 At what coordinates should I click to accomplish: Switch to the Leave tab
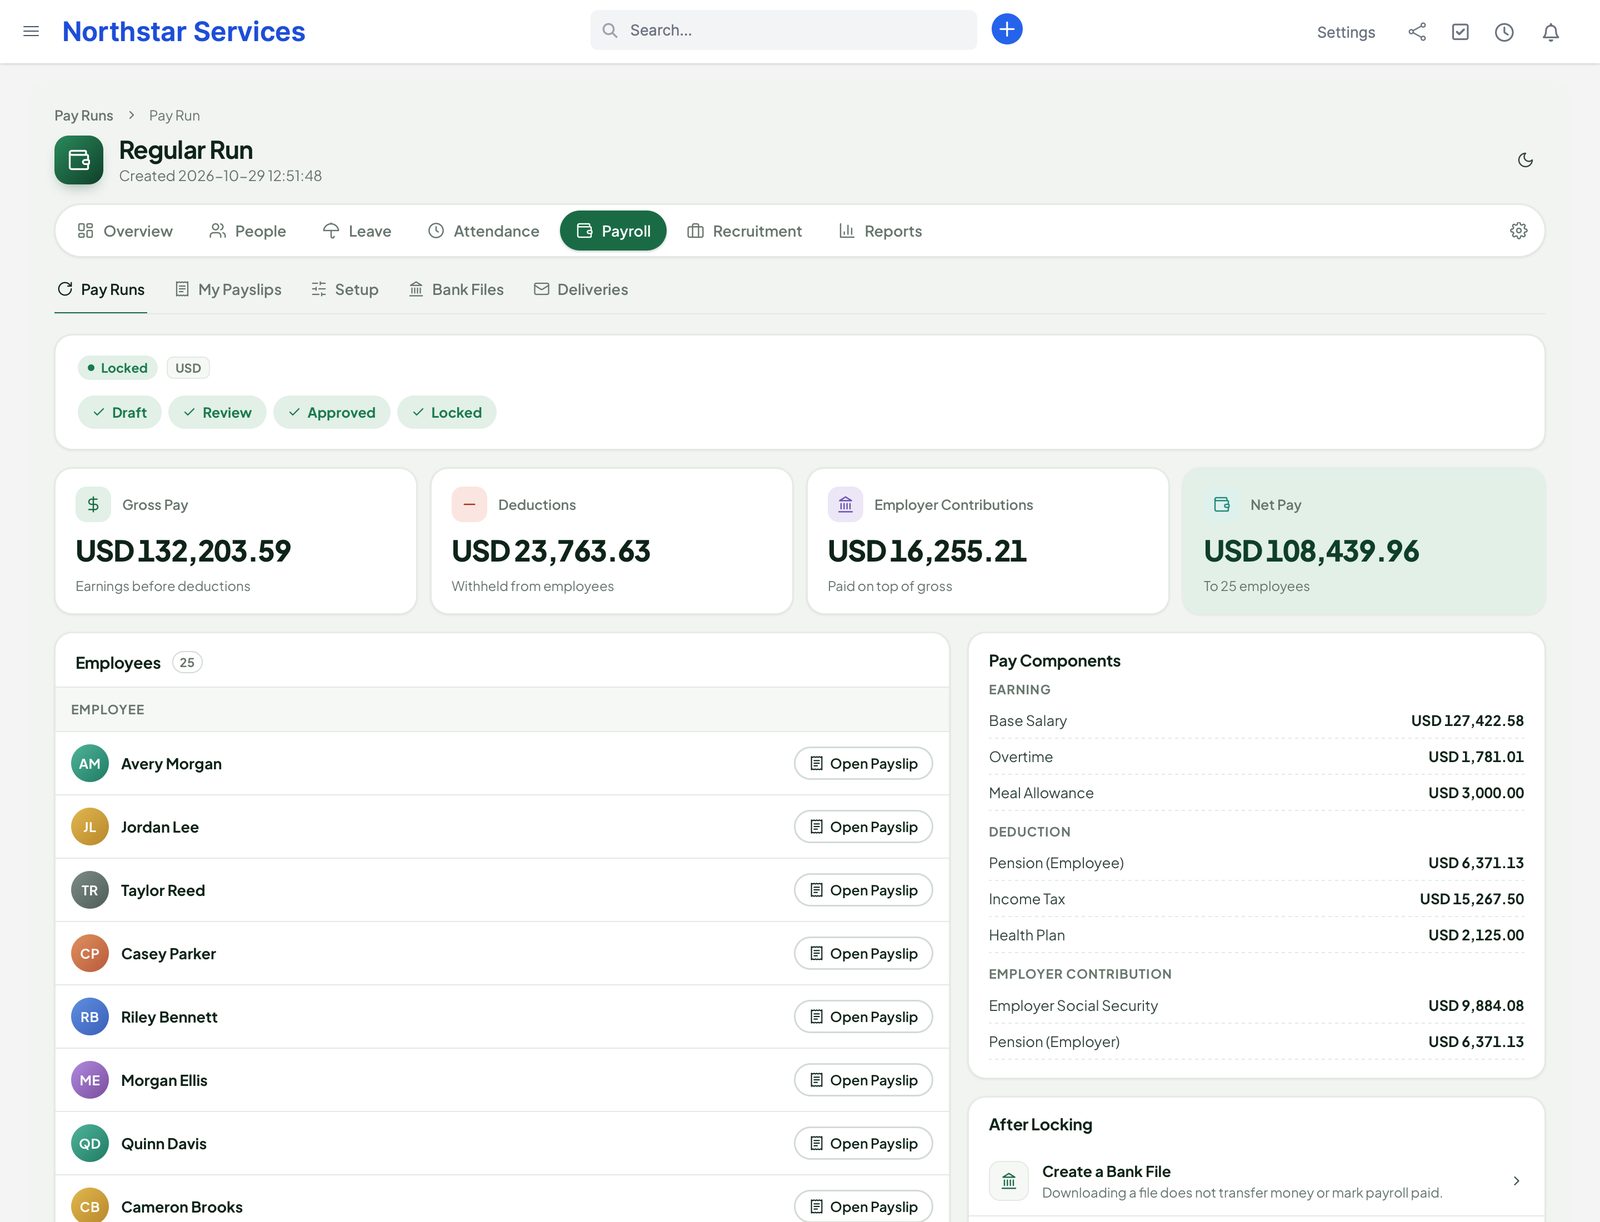tap(357, 231)
